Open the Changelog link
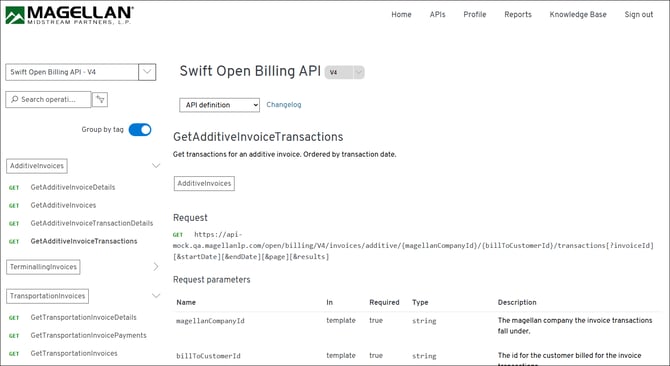This screenshot has width=670, height=366. 284,105
